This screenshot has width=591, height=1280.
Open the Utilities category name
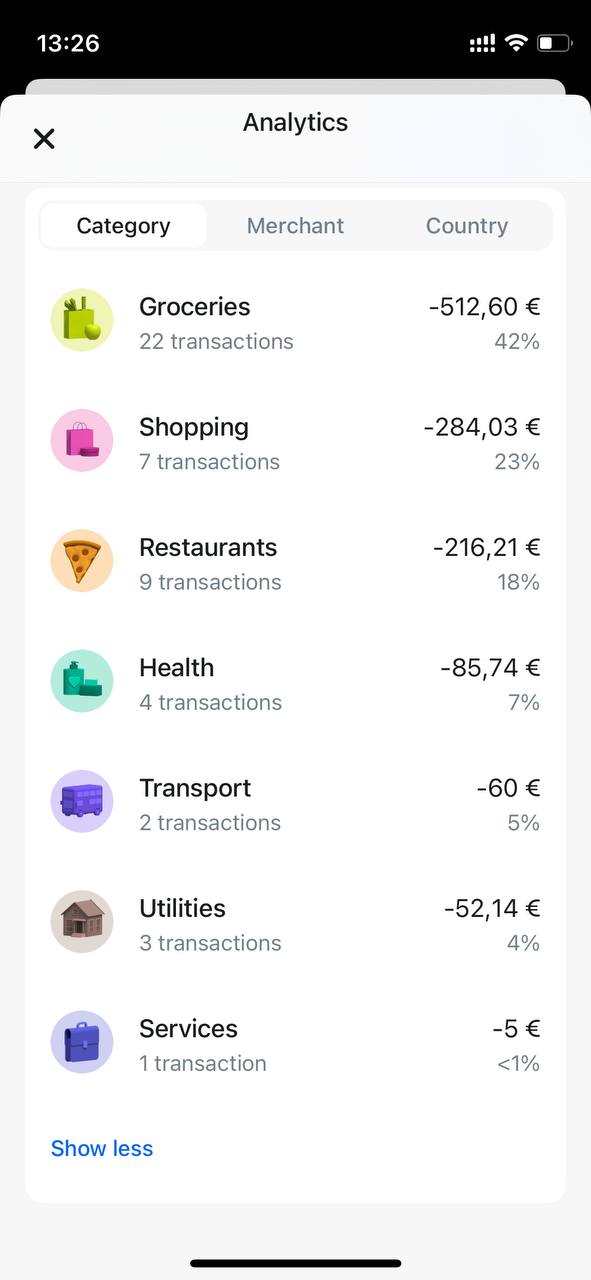[x=182, y=908]
